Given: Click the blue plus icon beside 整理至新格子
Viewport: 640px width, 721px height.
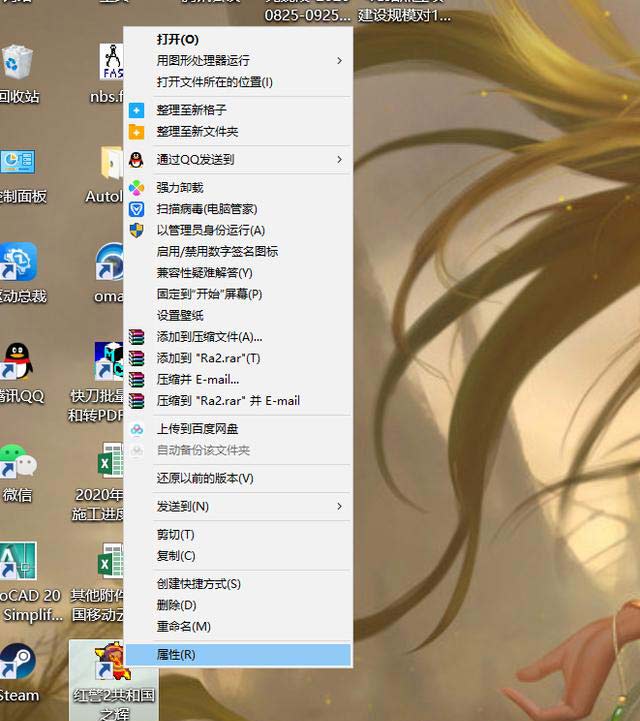Looking at the screenshot, I should tap(136, 110).
